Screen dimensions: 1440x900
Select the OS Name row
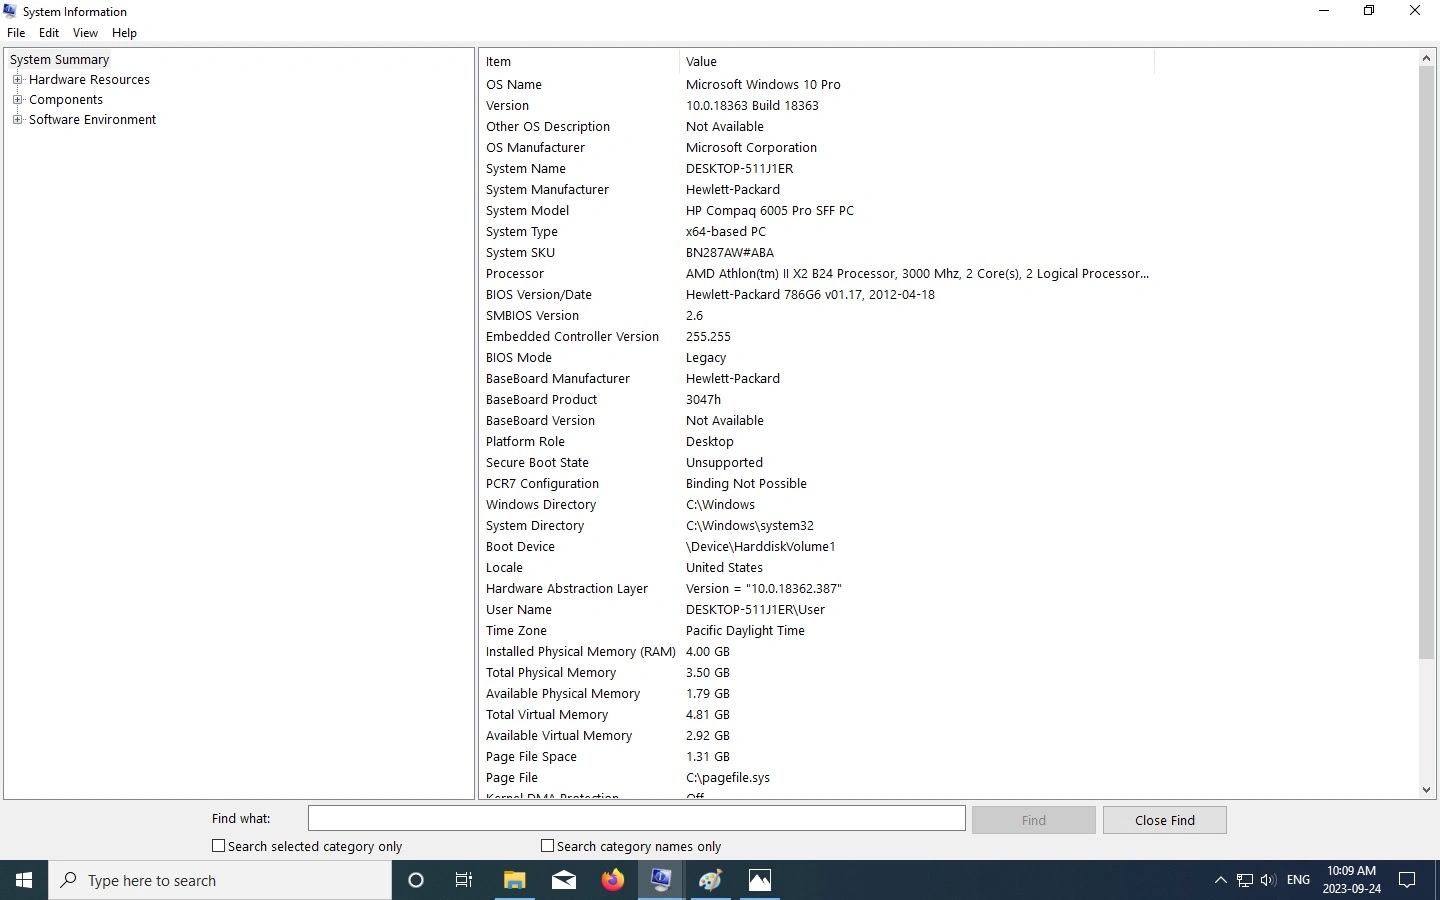click(818, 85)
